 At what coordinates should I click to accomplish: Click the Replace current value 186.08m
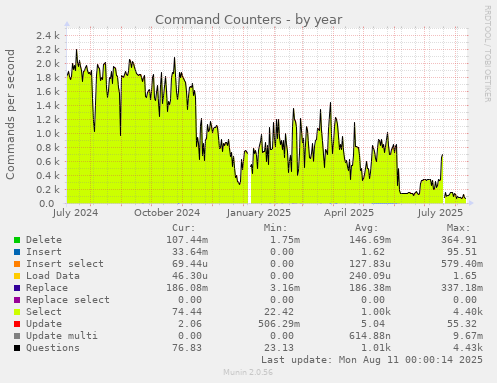click(187, 288)
